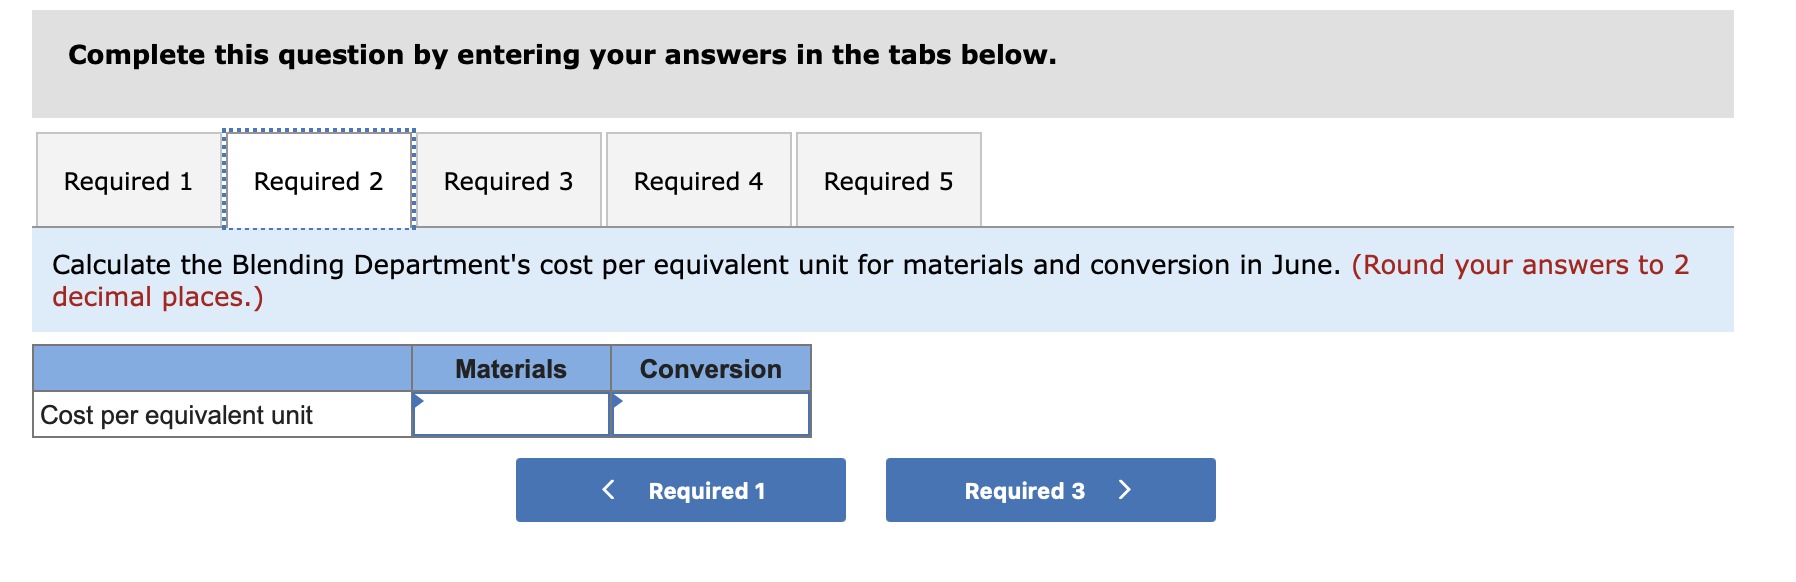Click the 'Complete this question' heading
This screenshot has width=1796, height=582.
point(562,55)
